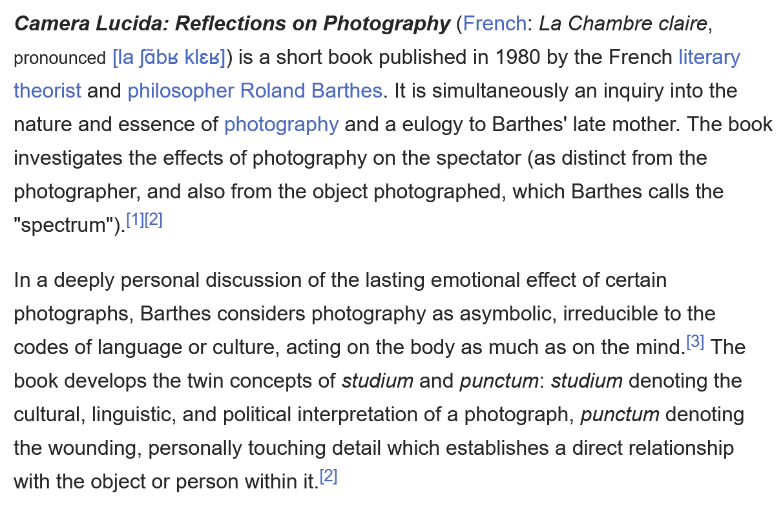Screen dimensions: 783x507
Task: Click the small word pronounced
Action: [x=59, y=58]
